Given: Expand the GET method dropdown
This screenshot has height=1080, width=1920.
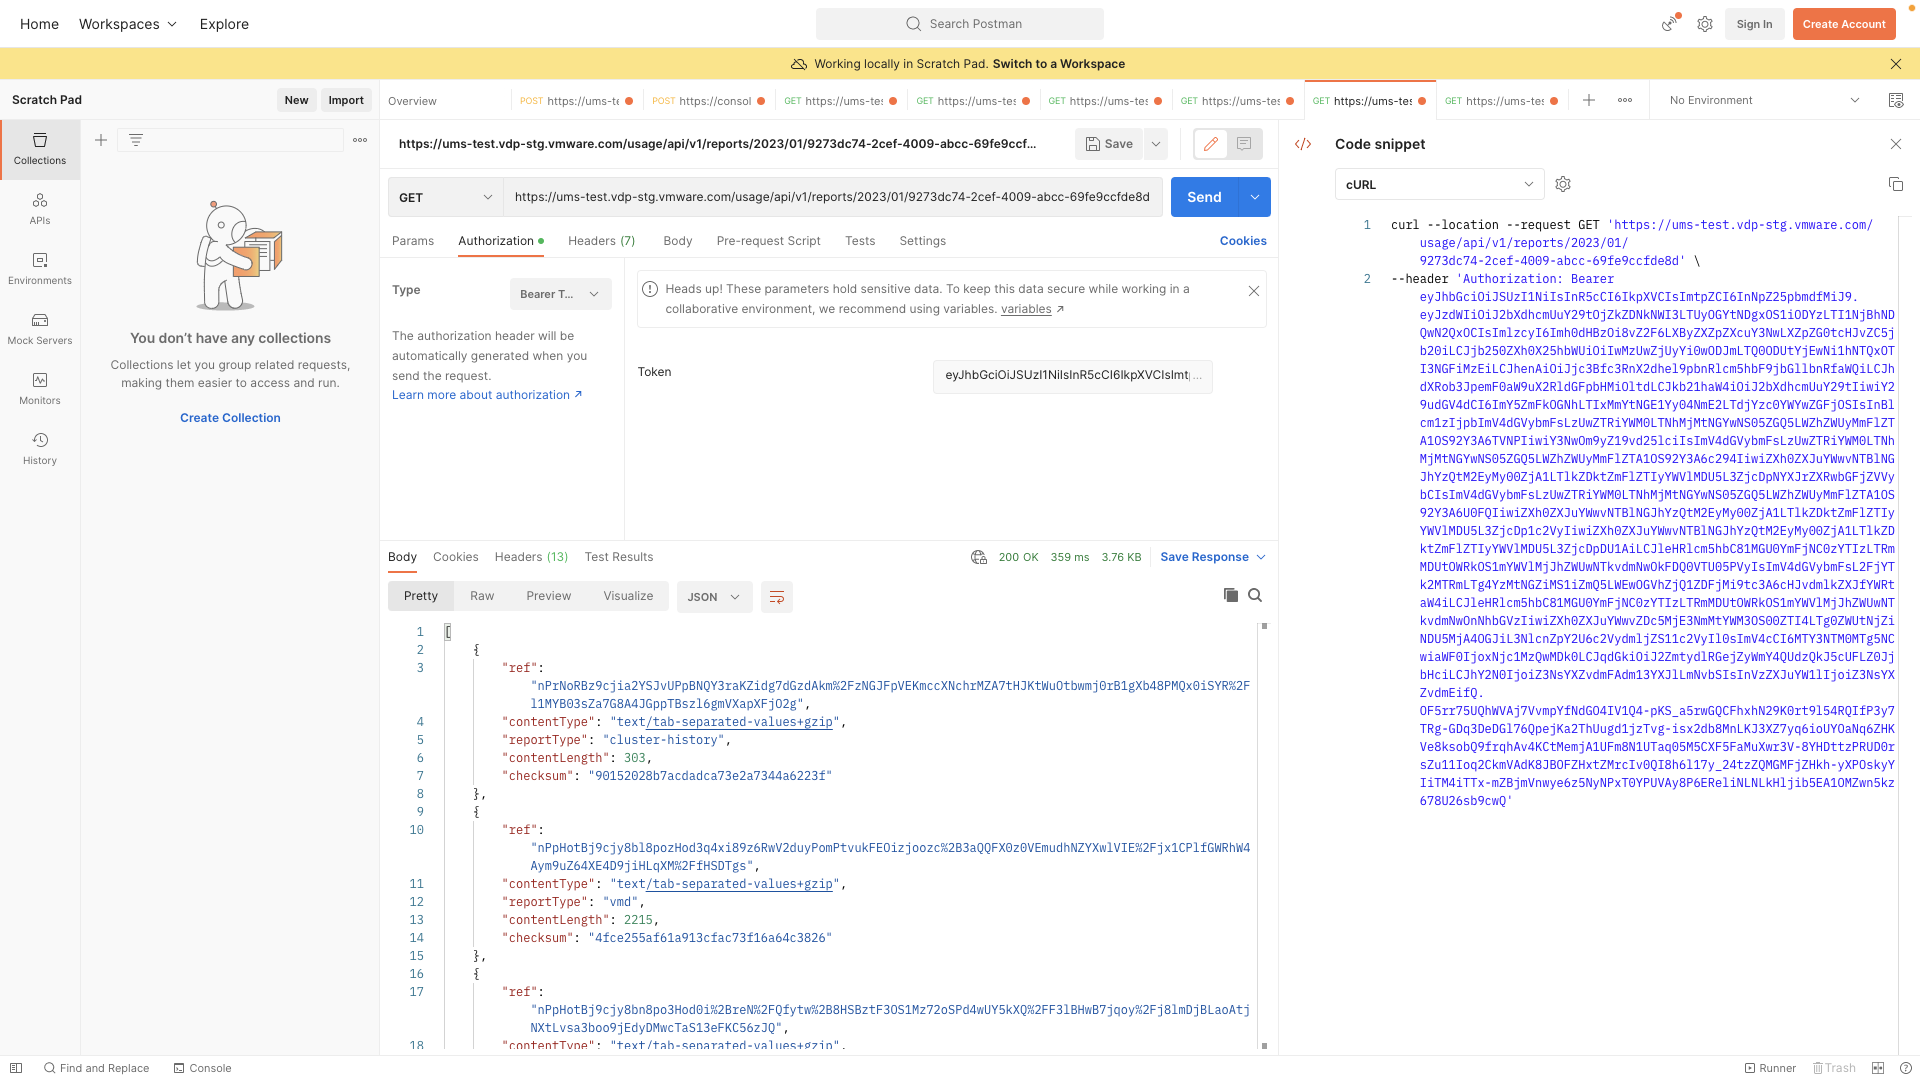Looking at the screenshot, I should pos(446,197).
